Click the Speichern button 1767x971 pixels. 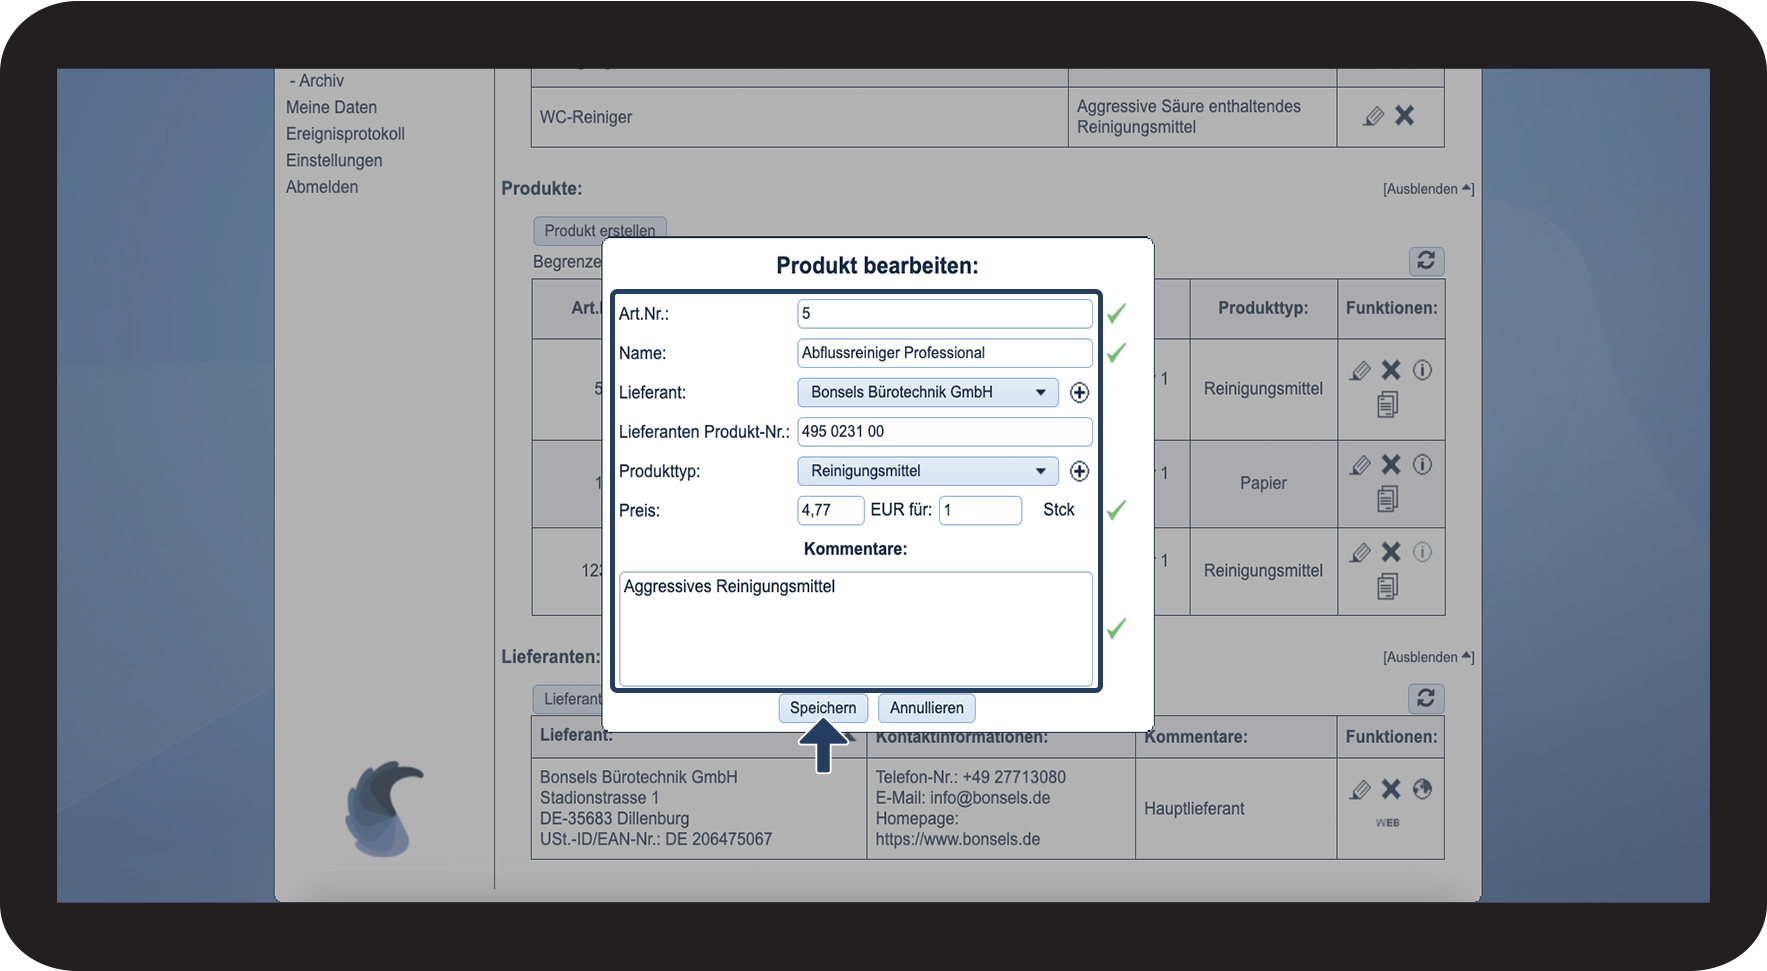point(822,708)
